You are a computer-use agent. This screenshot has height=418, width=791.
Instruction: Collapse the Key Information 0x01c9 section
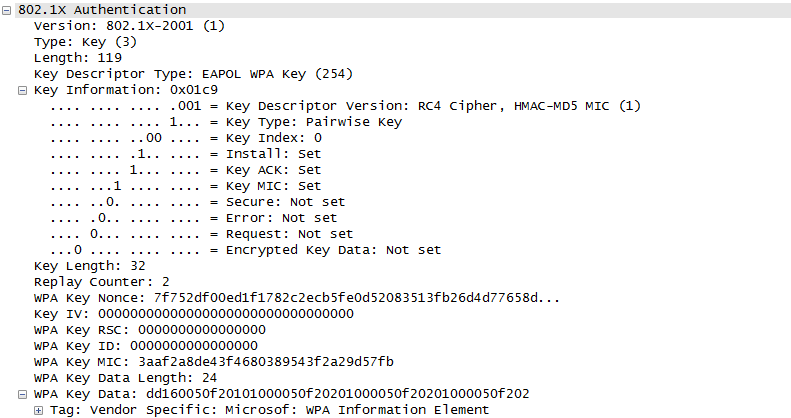tap(23, 90)
